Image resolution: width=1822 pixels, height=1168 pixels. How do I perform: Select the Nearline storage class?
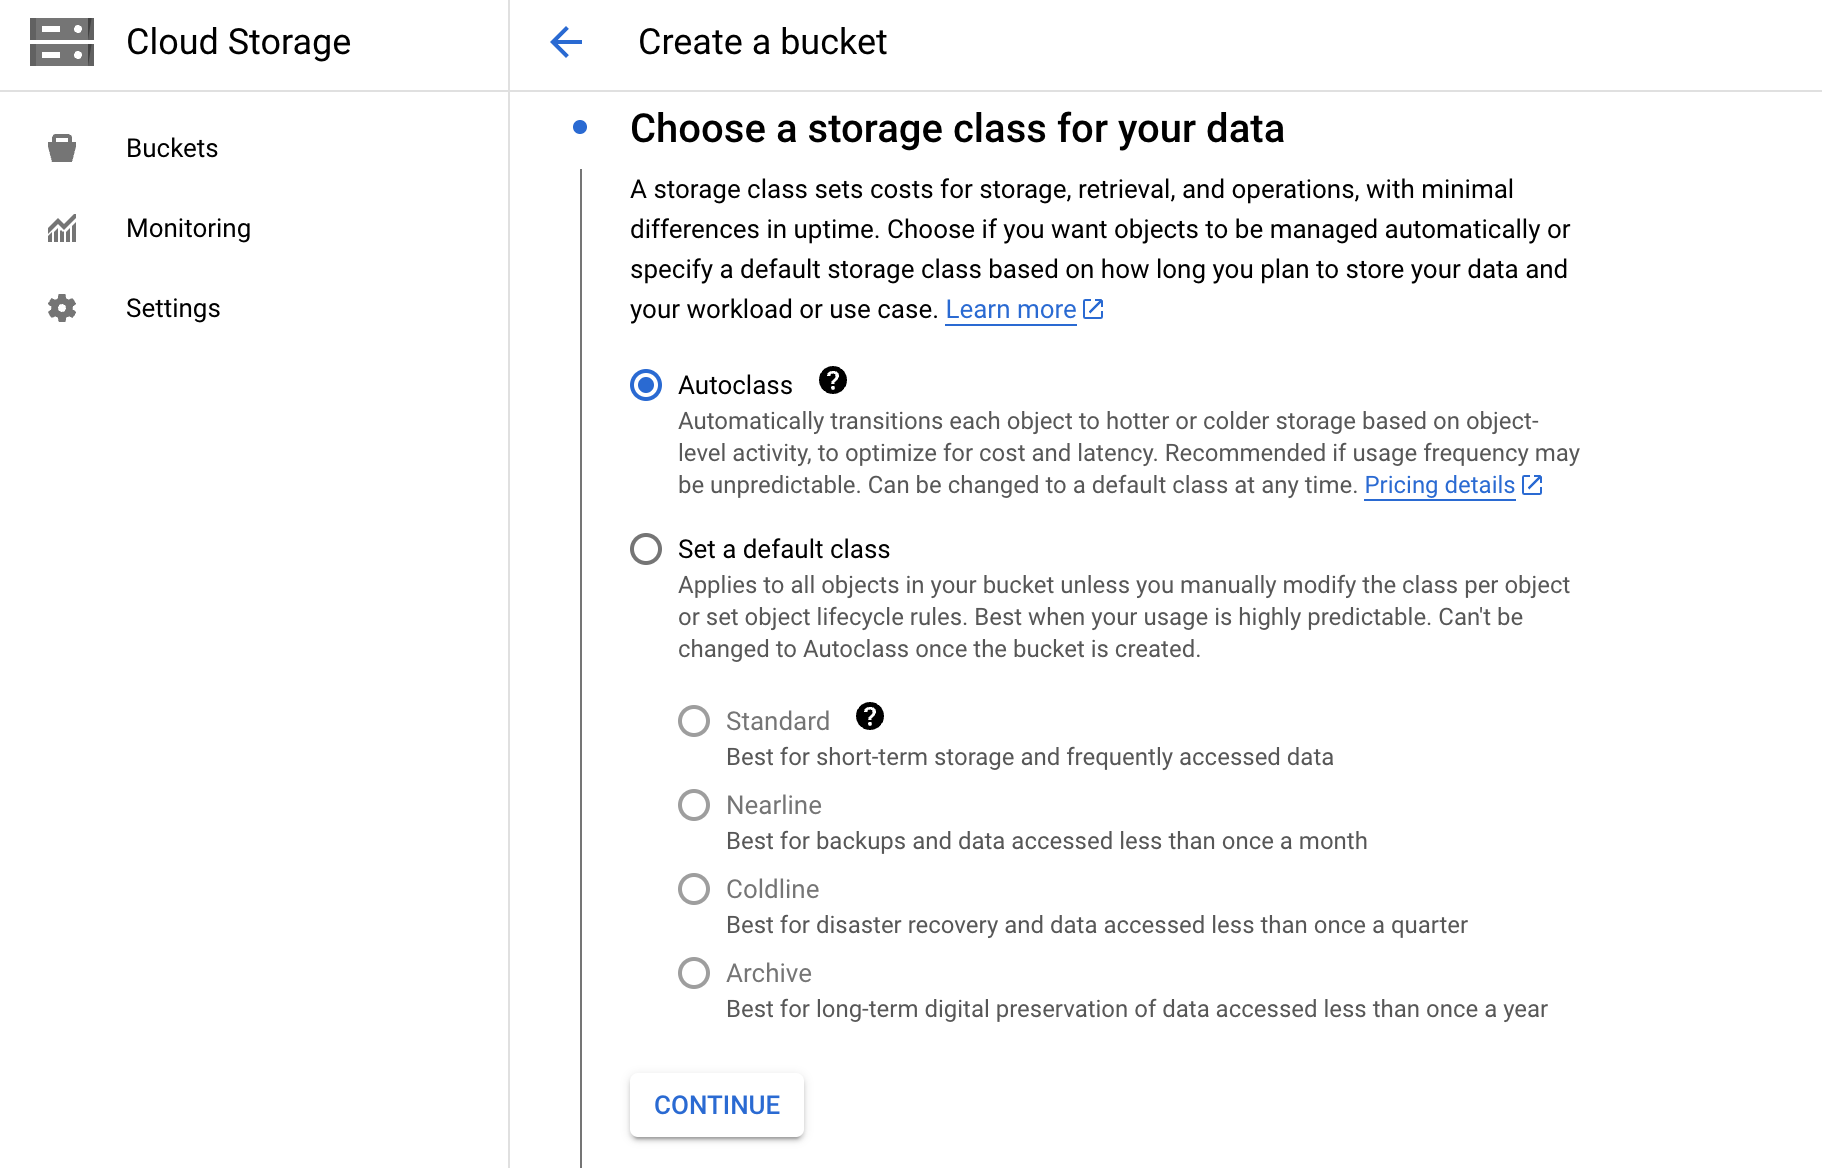(693, 804)
